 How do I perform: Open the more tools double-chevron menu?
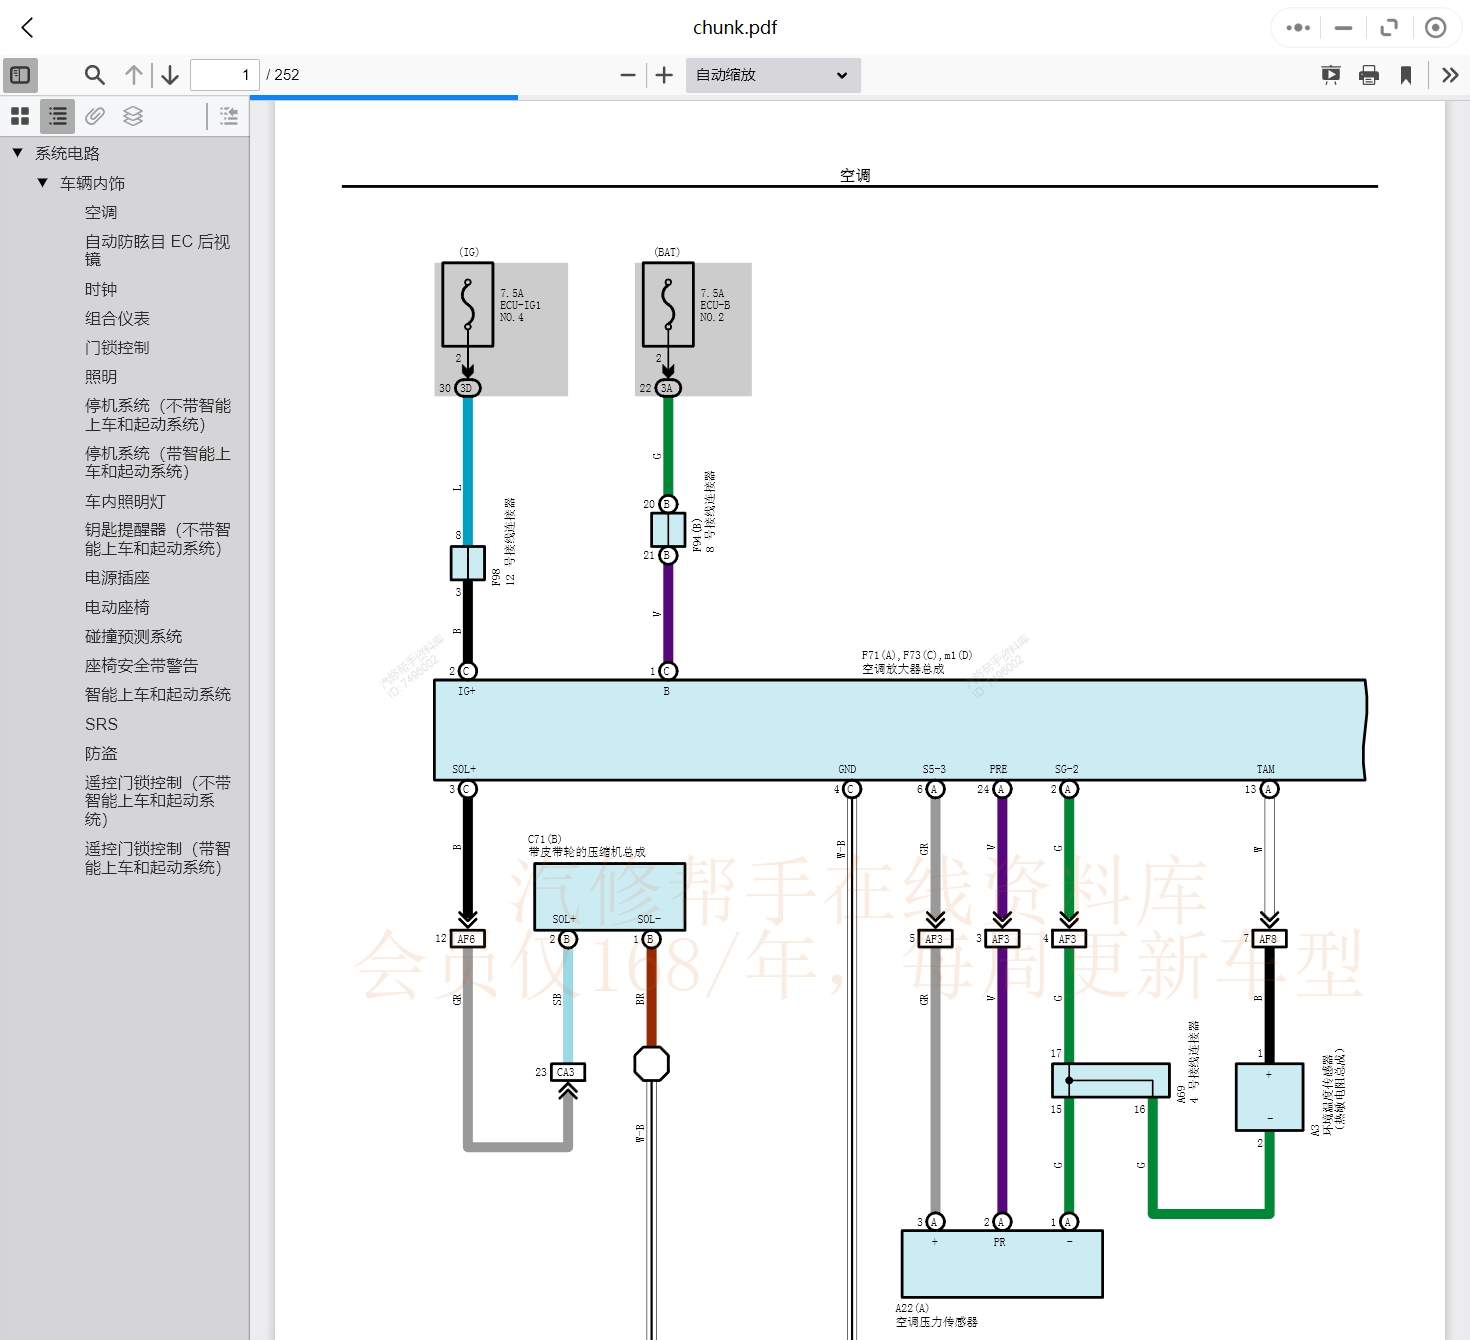pyautogui.click(x=1450, y=75)
